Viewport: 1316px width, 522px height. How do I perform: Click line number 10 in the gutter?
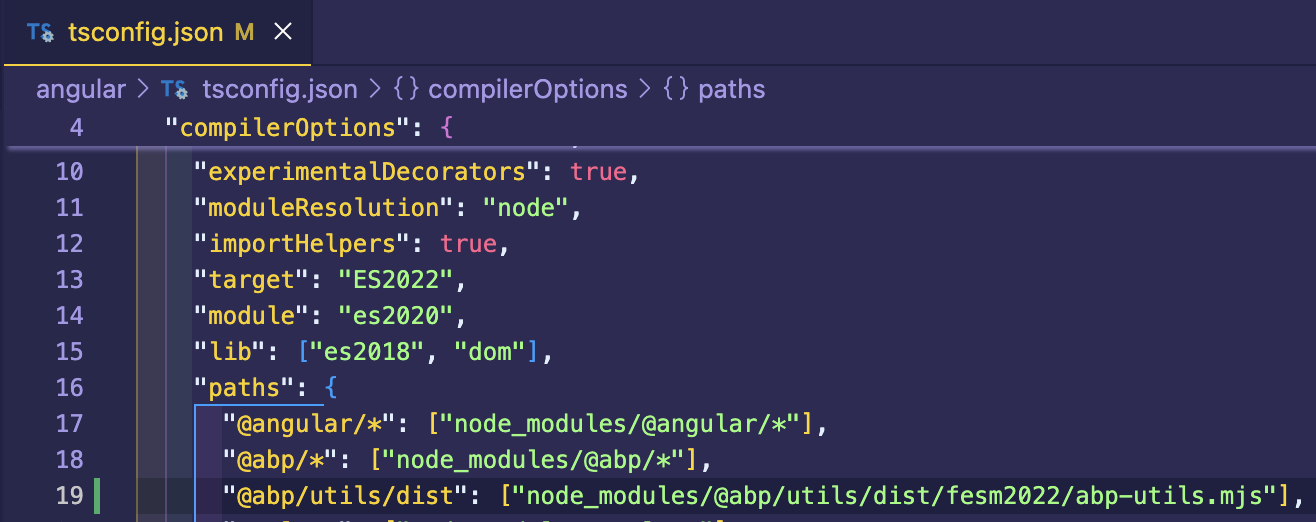pos(69,171)
